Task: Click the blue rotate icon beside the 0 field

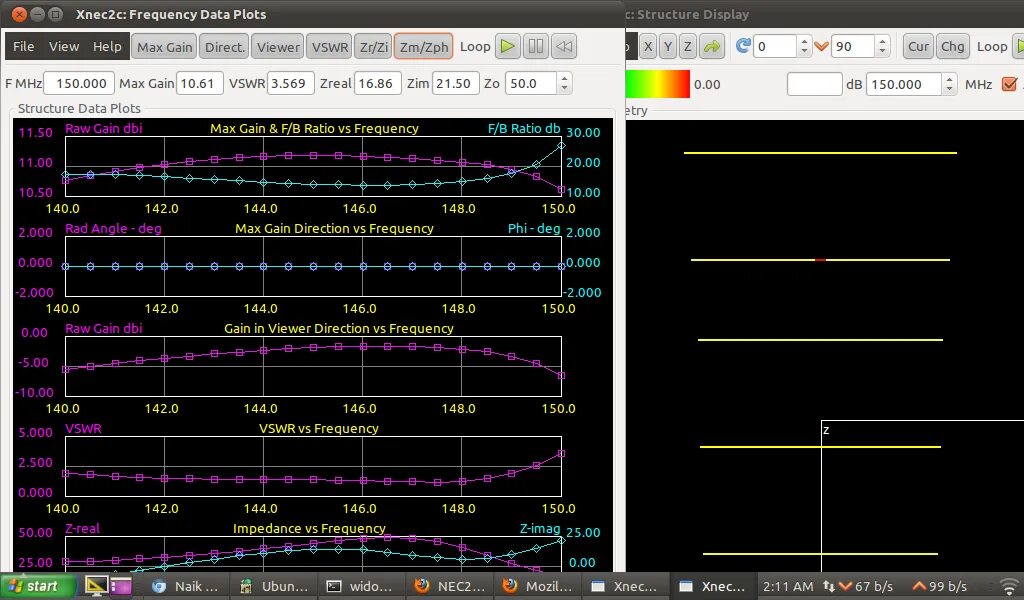Action: (x=743, y=46)
